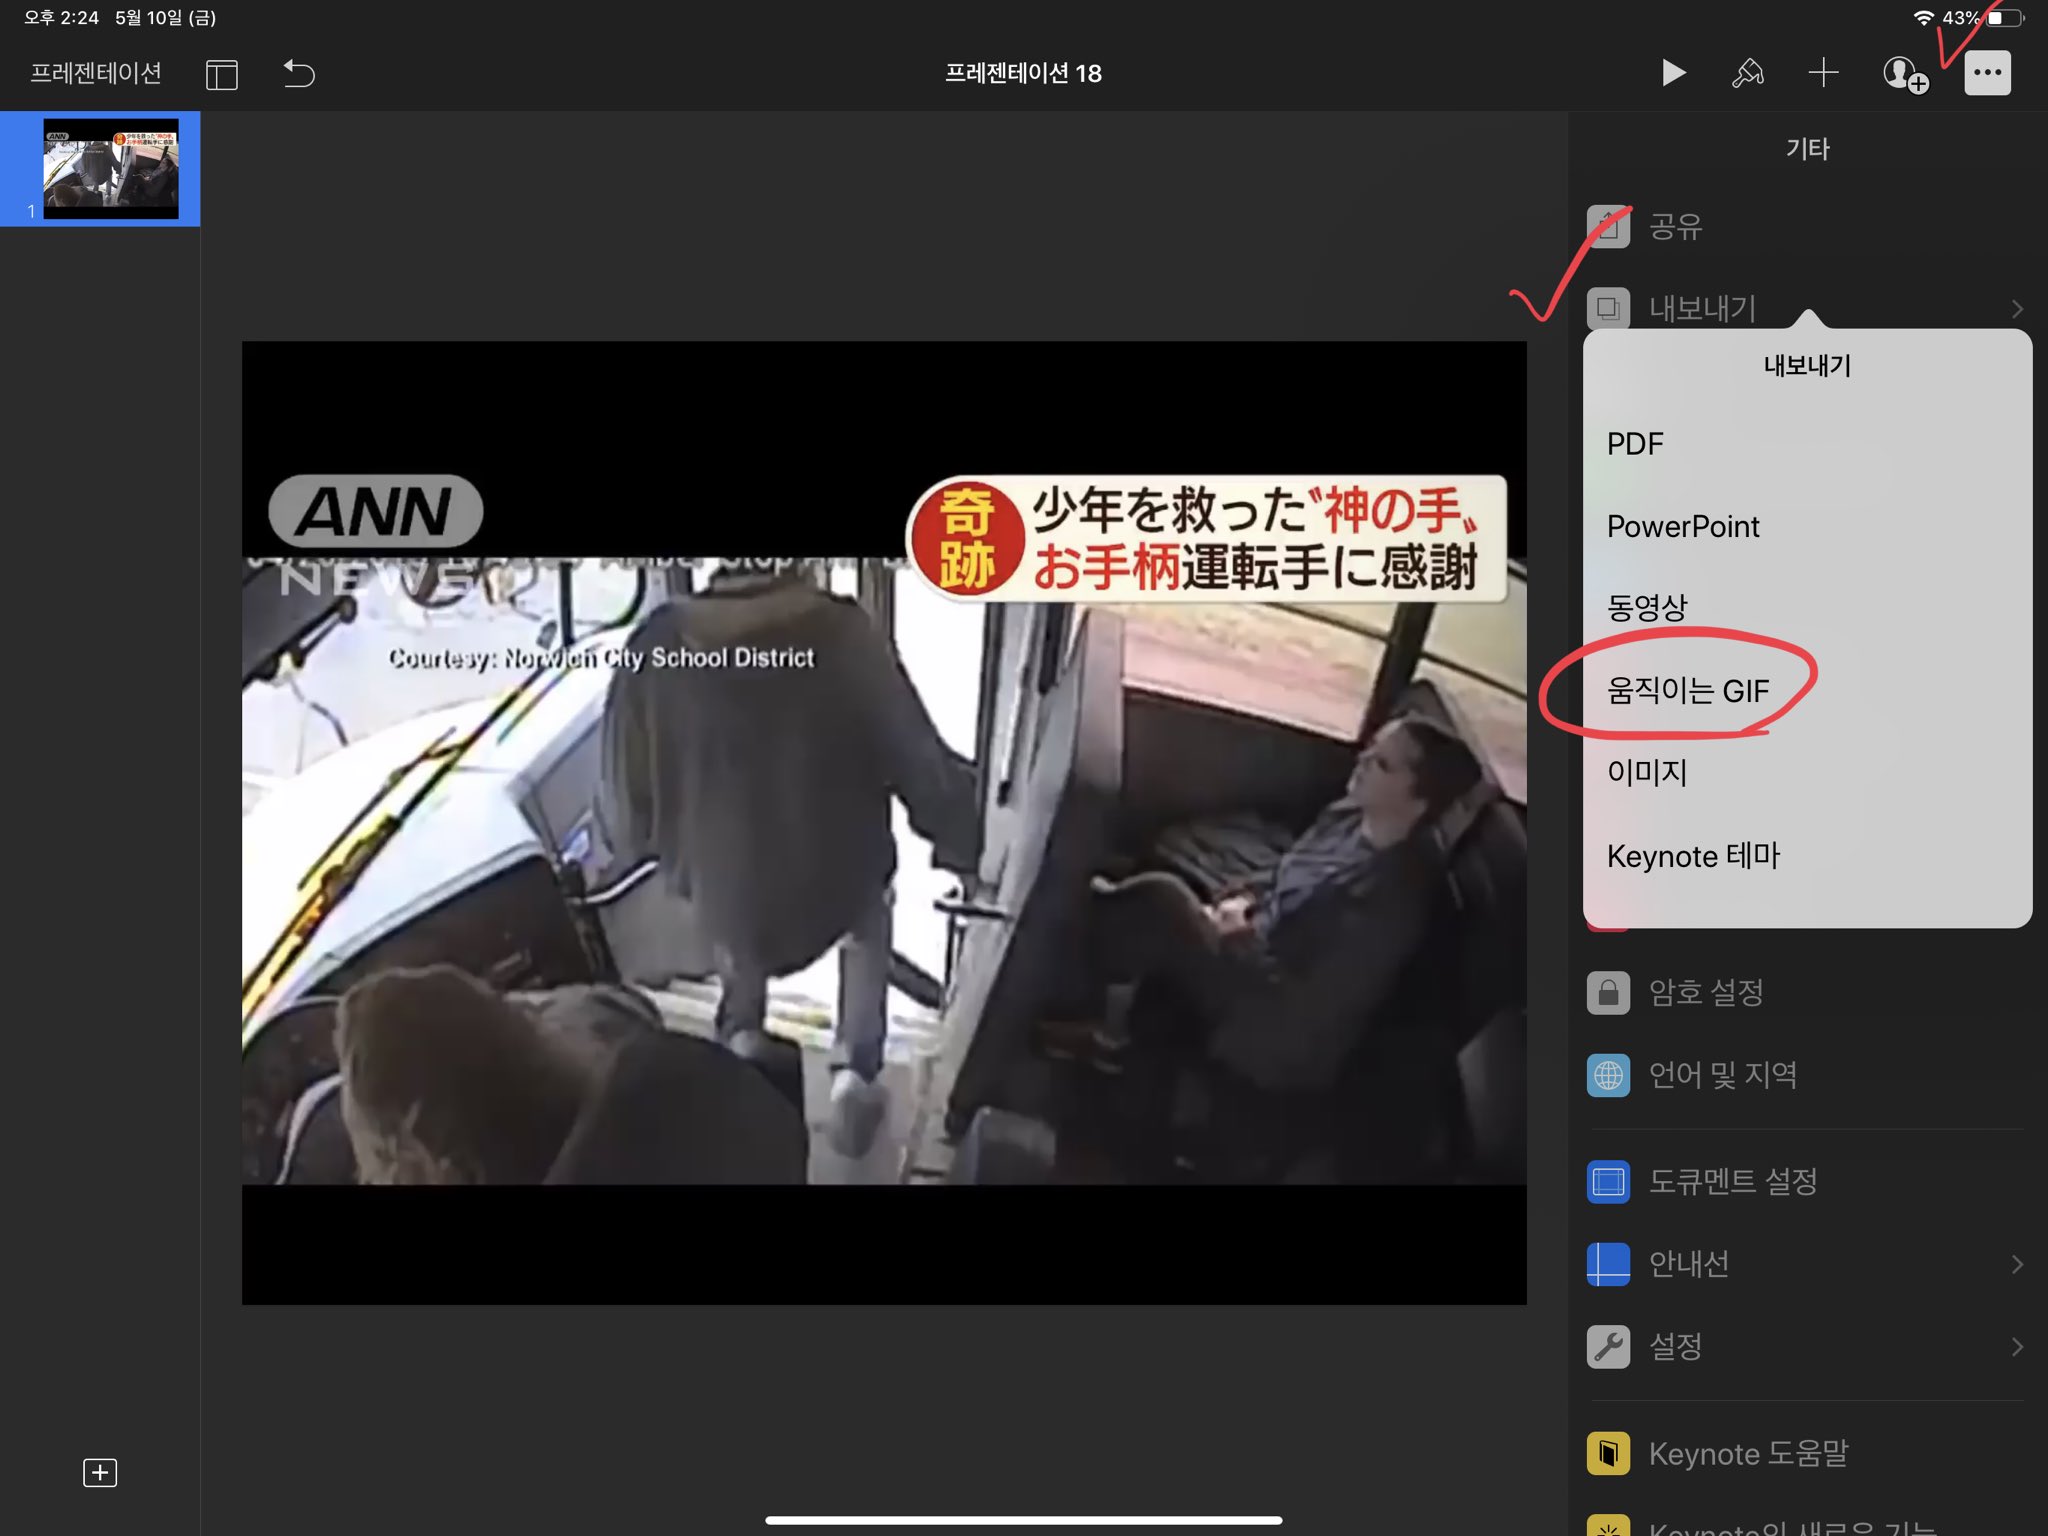Toggle the slide navigator view icon
Screen dimensions: 2048x1536
[221, 74]
